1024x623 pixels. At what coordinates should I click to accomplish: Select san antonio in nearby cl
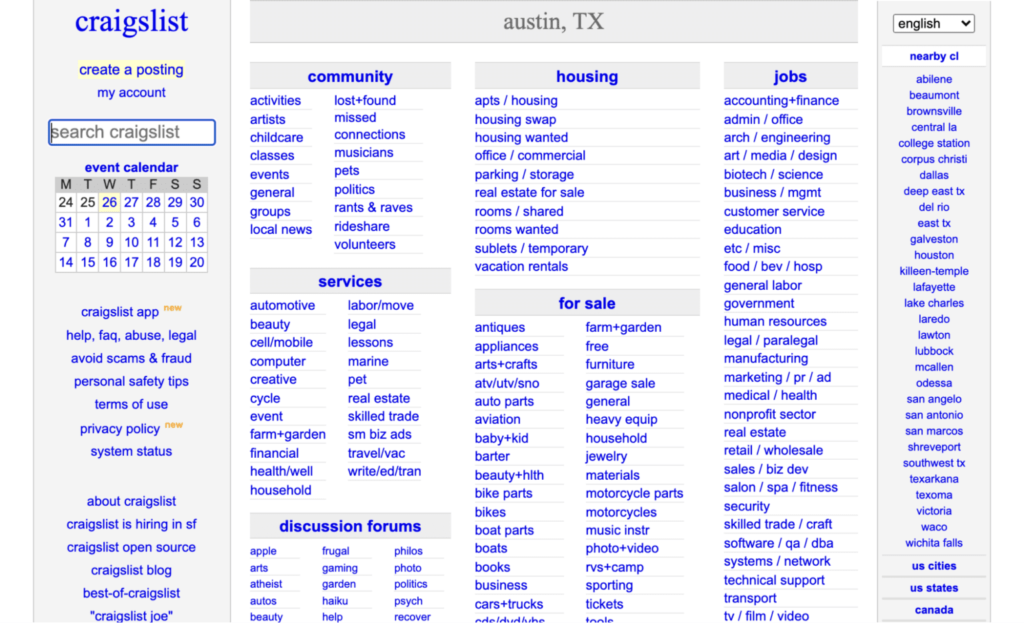[933, 415]
